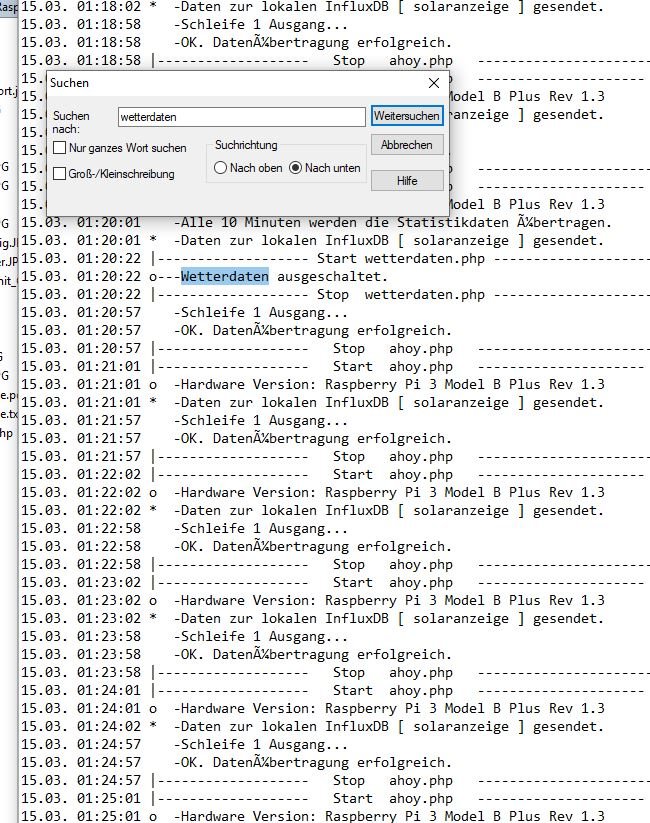Click the highlighted 'Wetterdaten' match
The width and height of the screenshot is (650, 823).
(224, 276)
